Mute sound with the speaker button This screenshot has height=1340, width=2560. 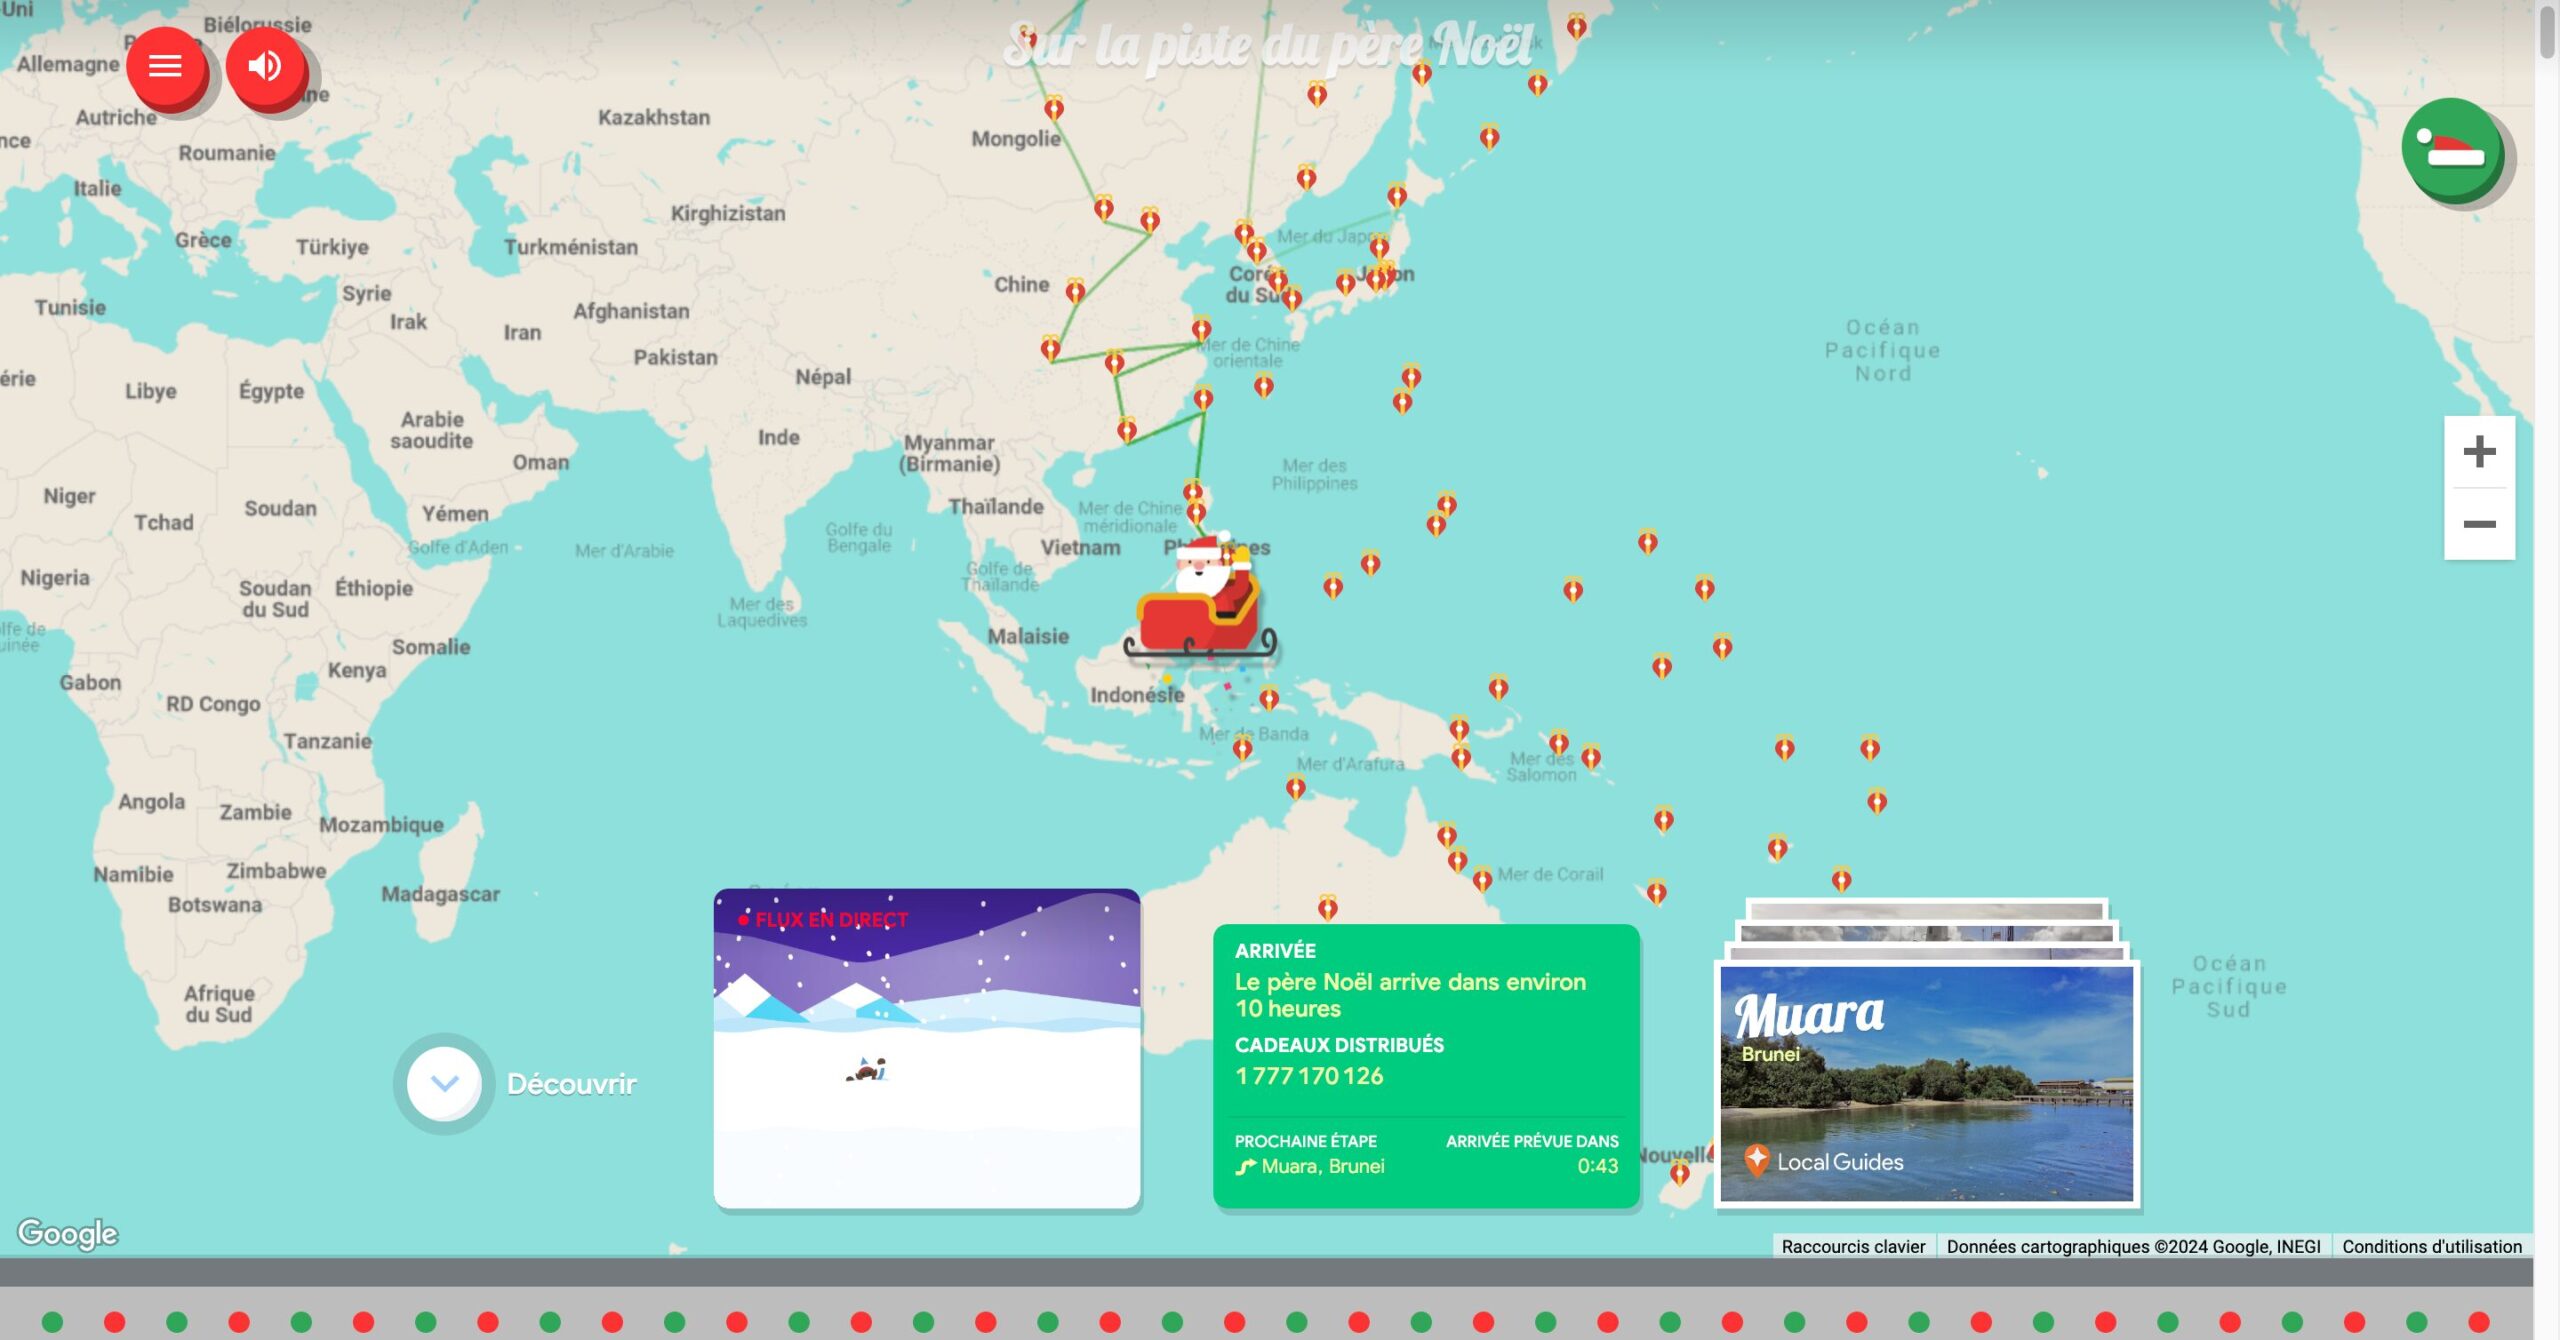pos(265,66)
